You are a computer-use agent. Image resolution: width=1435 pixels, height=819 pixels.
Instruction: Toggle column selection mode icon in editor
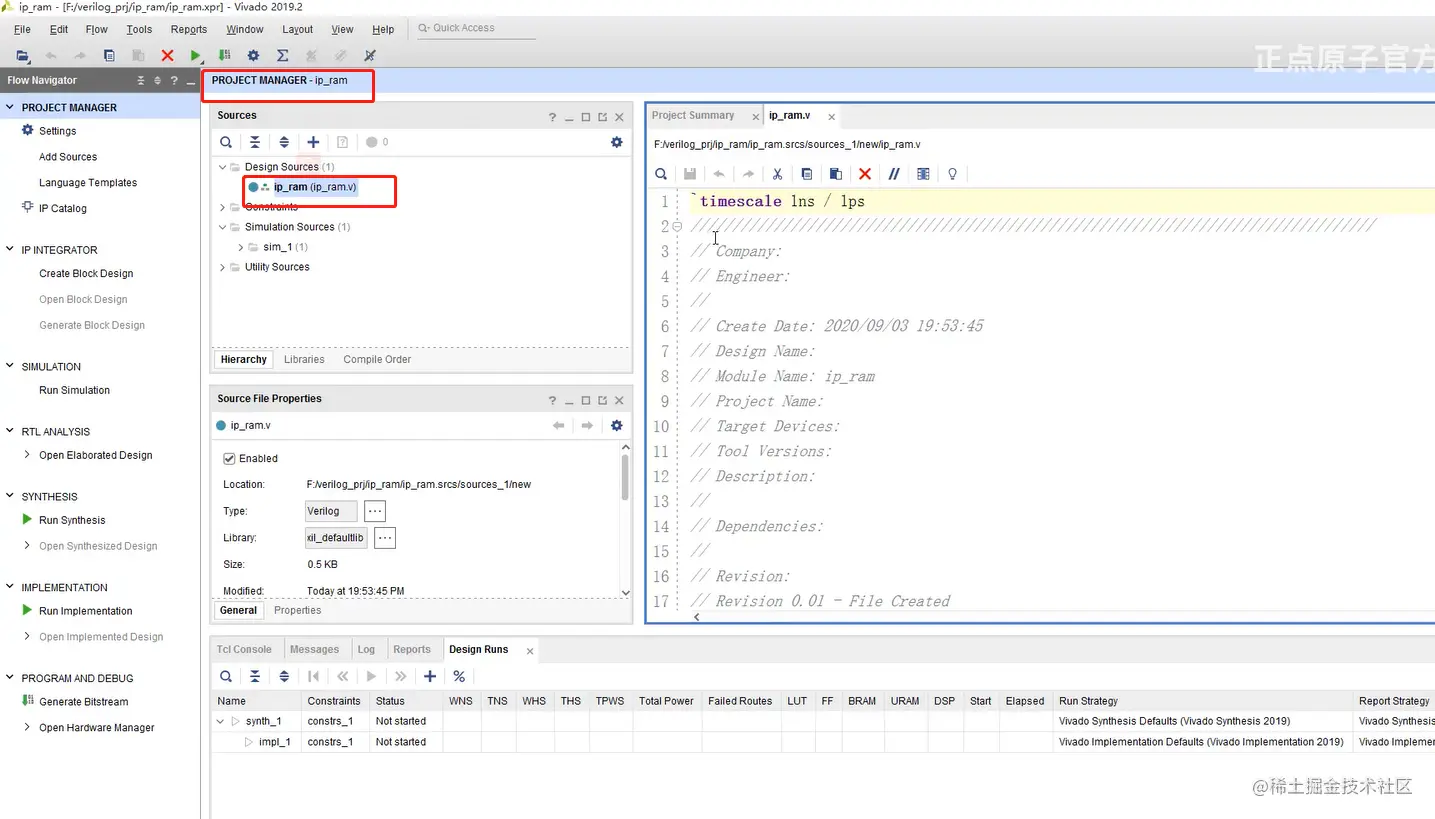[x=923, y=174]
